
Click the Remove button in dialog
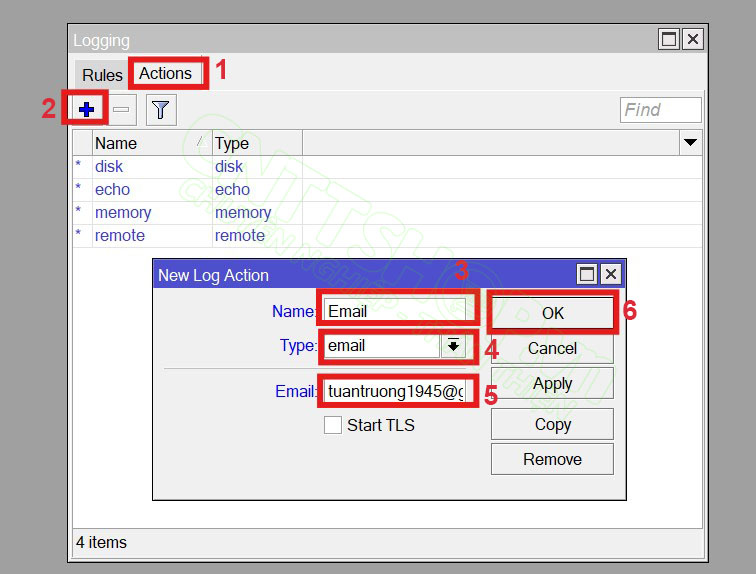[552, 459]
